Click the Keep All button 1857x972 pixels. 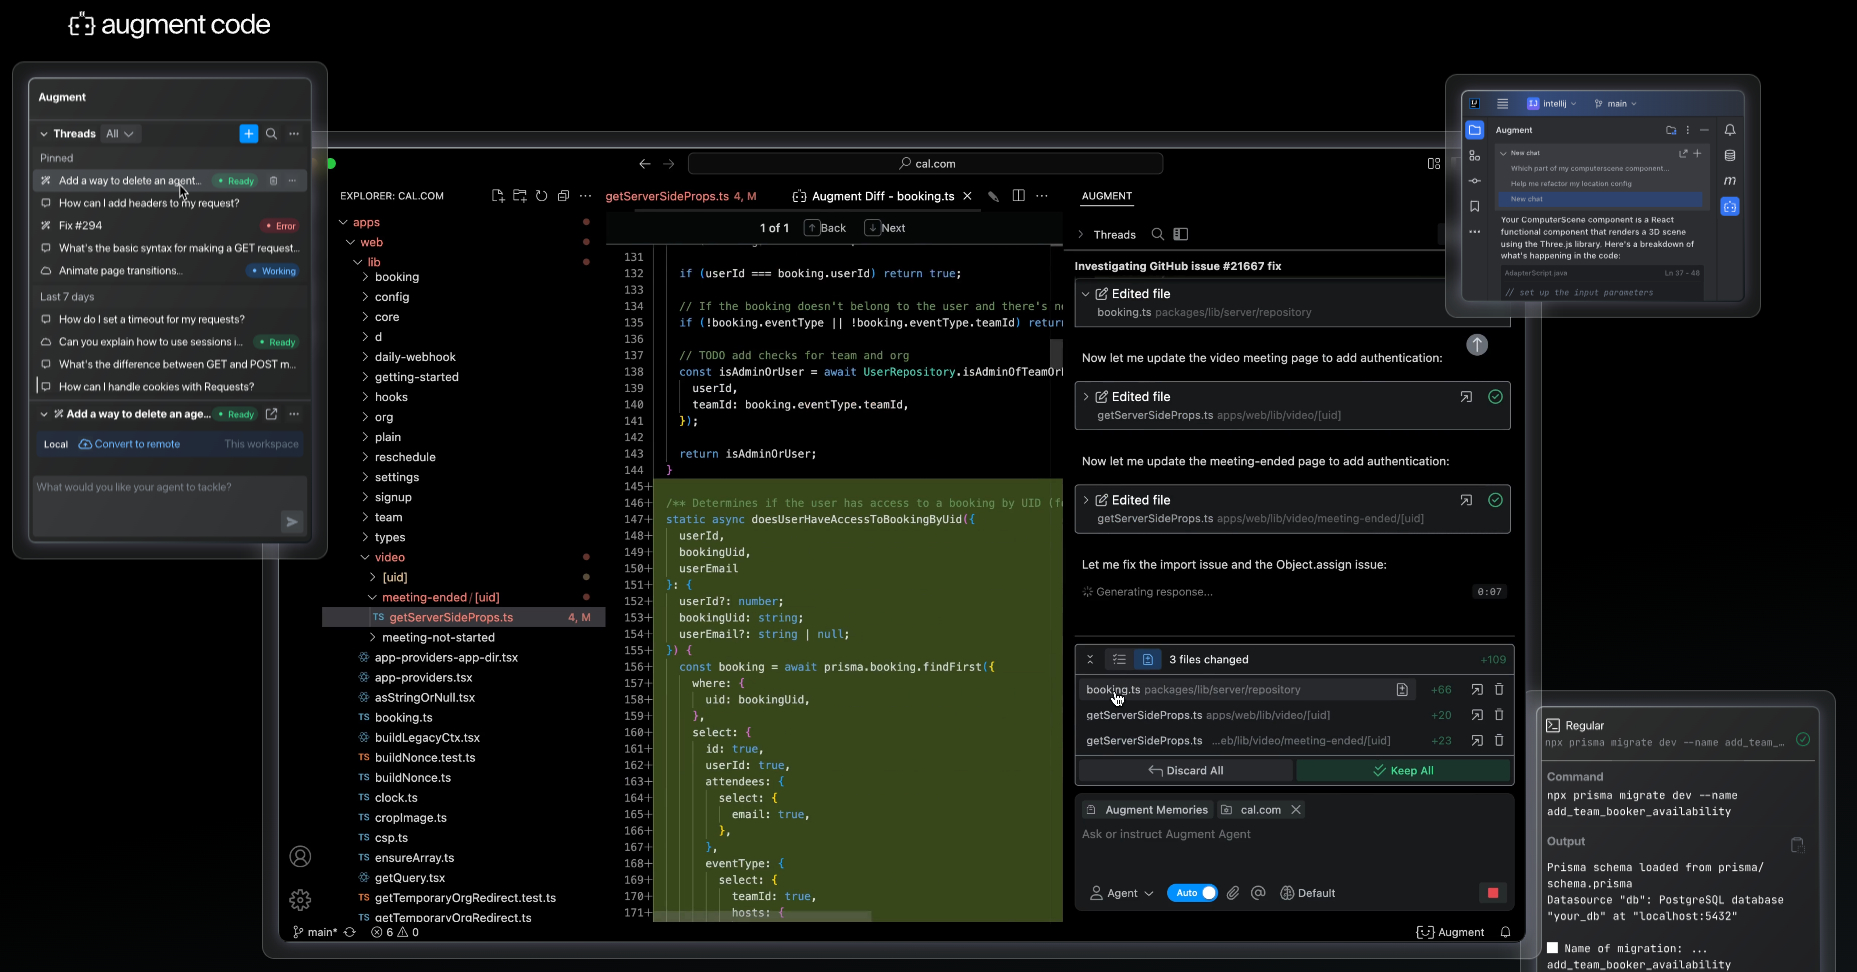1403,771
